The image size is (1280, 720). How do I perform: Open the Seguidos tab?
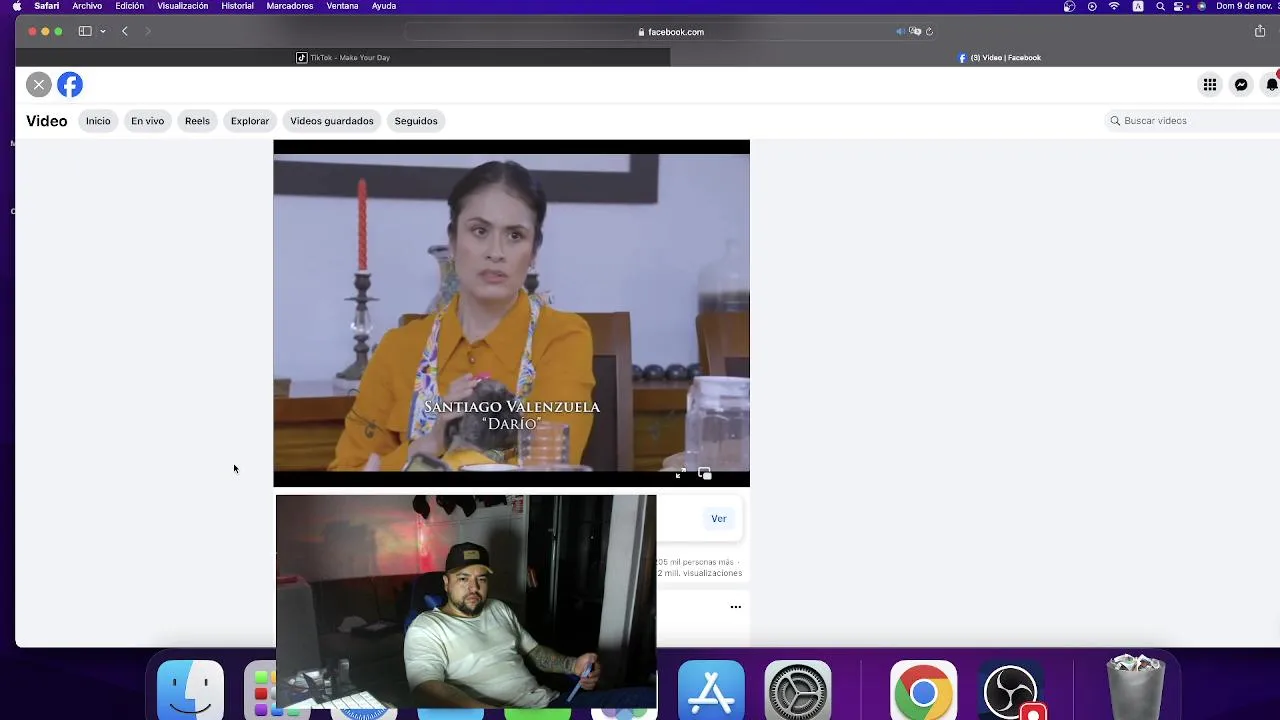coord(416,121)
